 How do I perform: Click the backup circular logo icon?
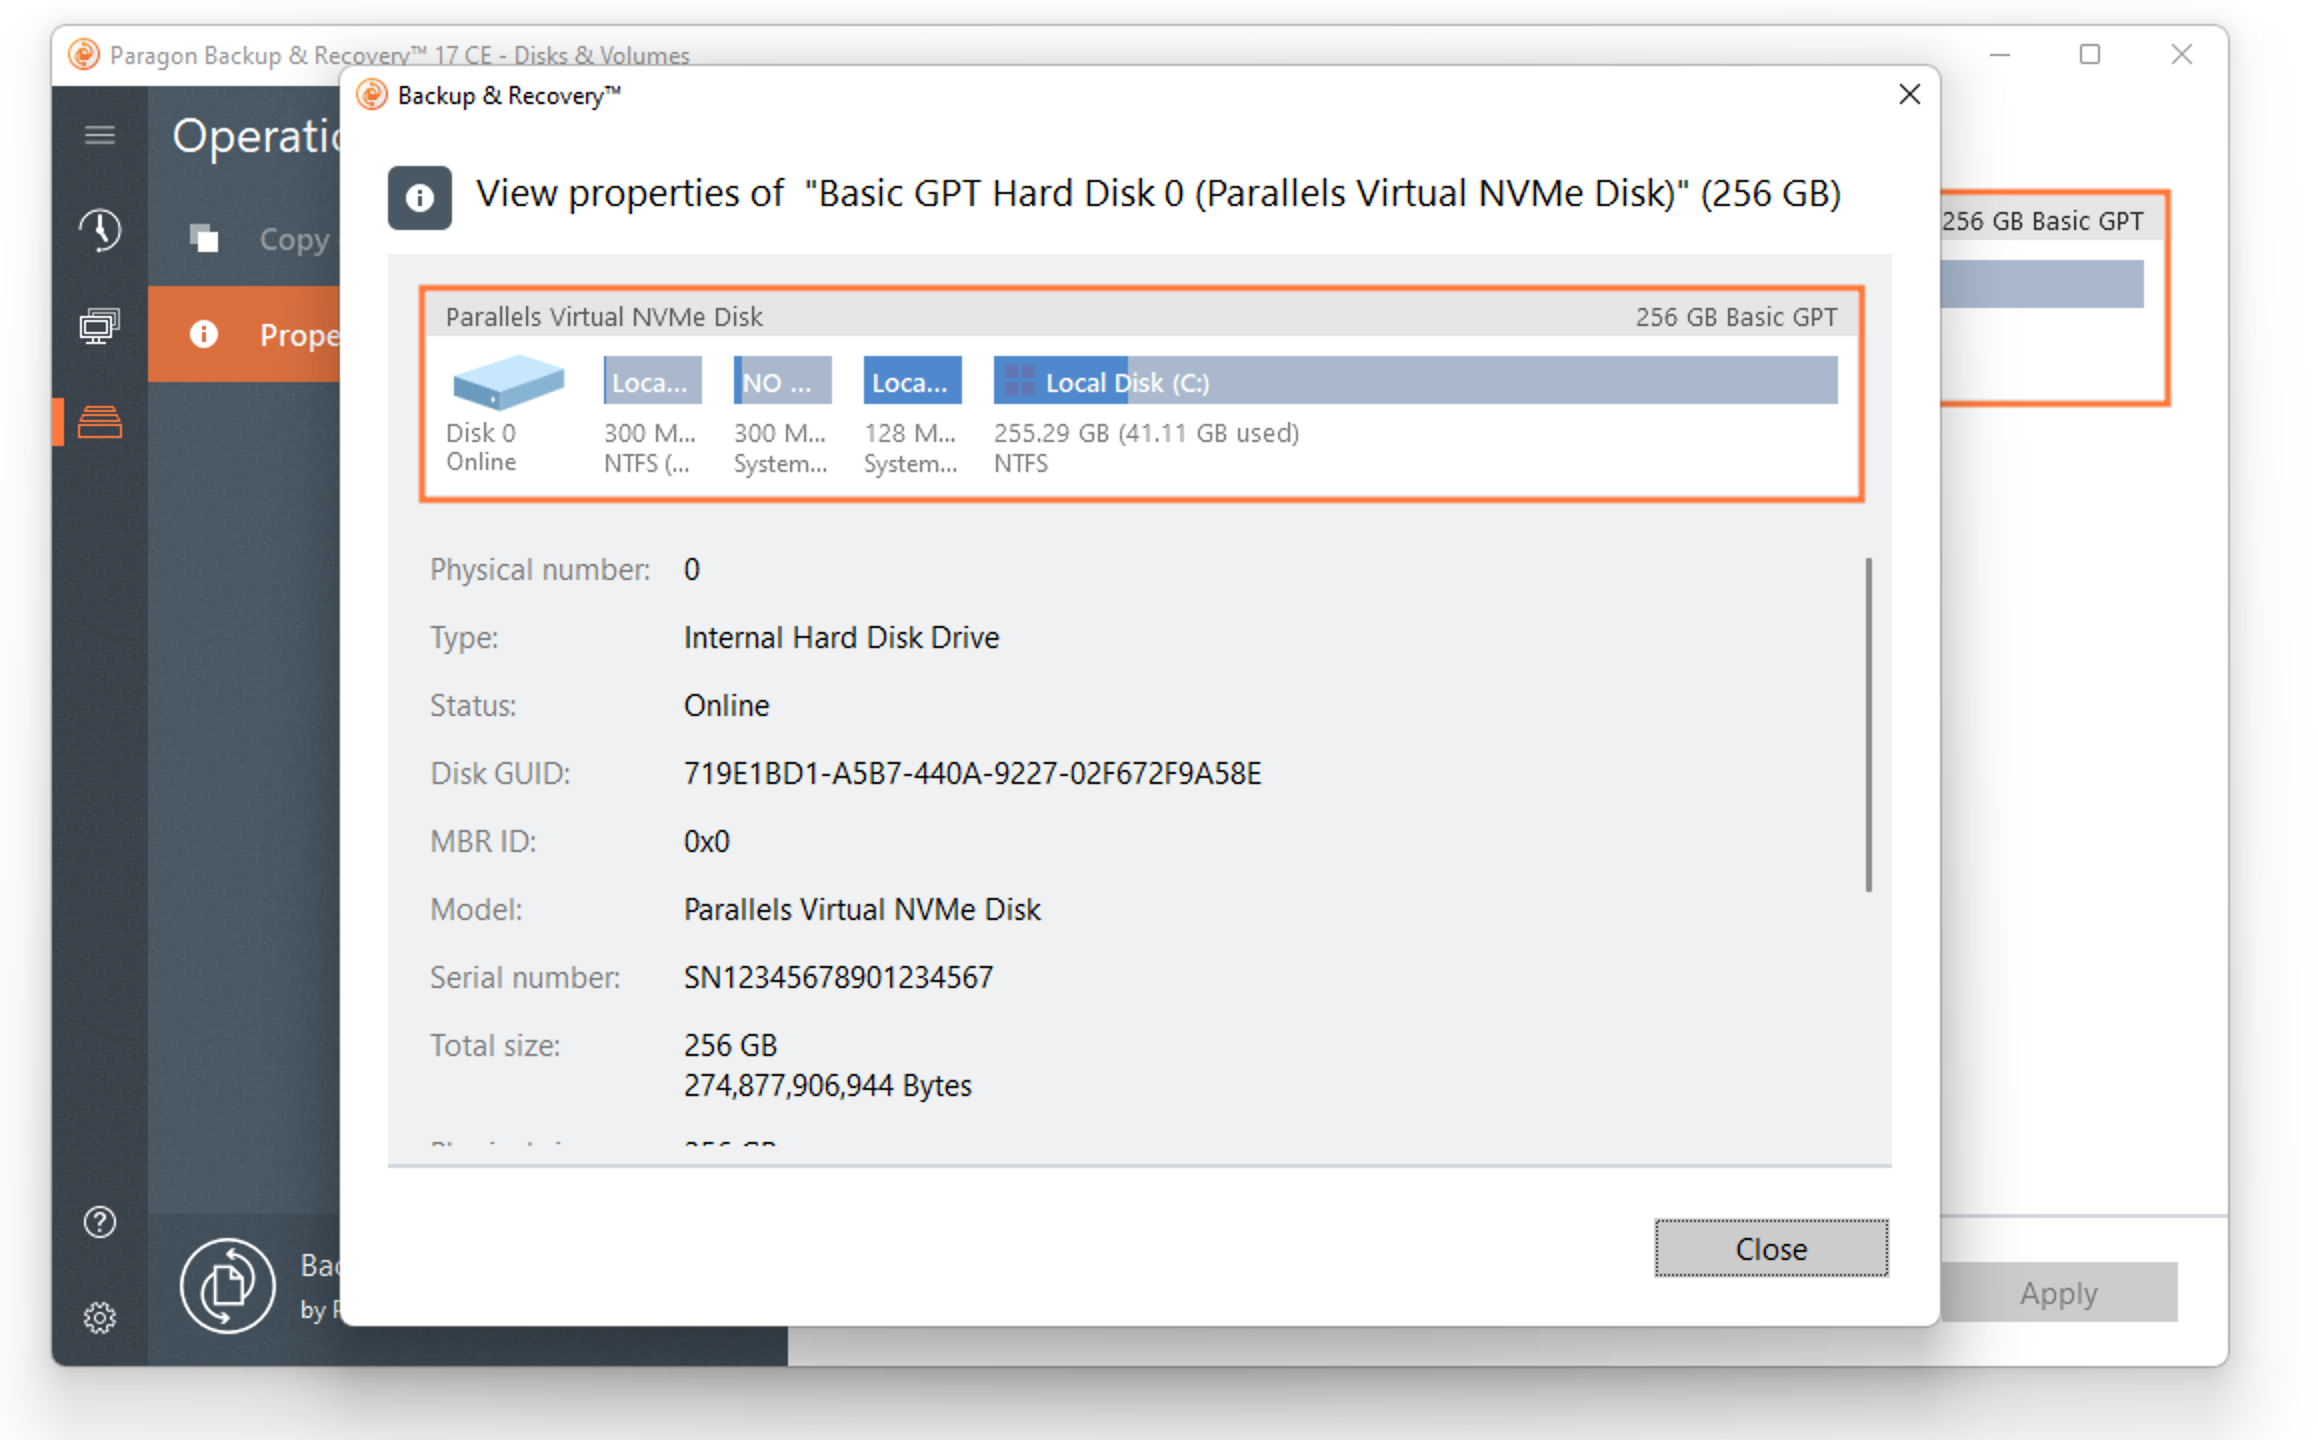228,1286
